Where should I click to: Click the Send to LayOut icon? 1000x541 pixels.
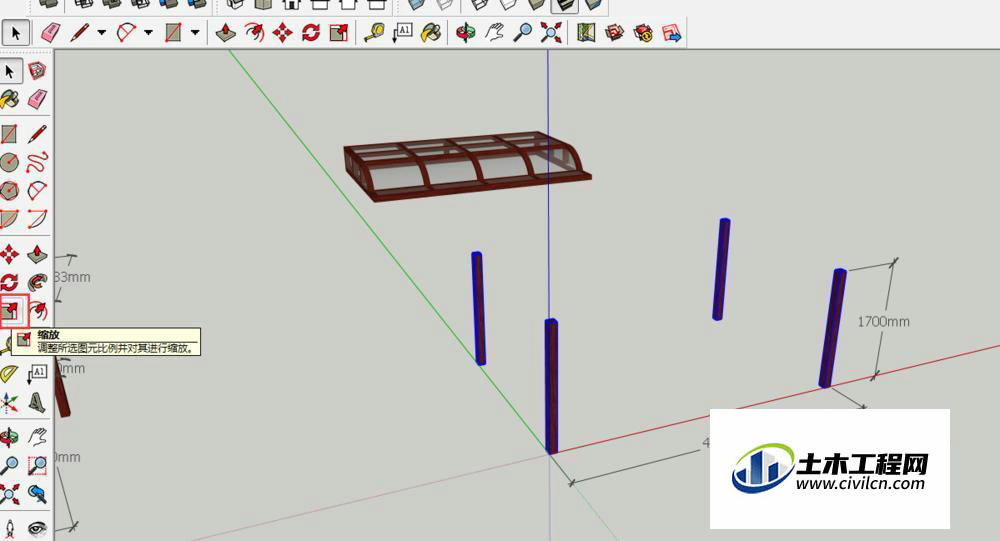pyautogui.click(x=672, y=33)
